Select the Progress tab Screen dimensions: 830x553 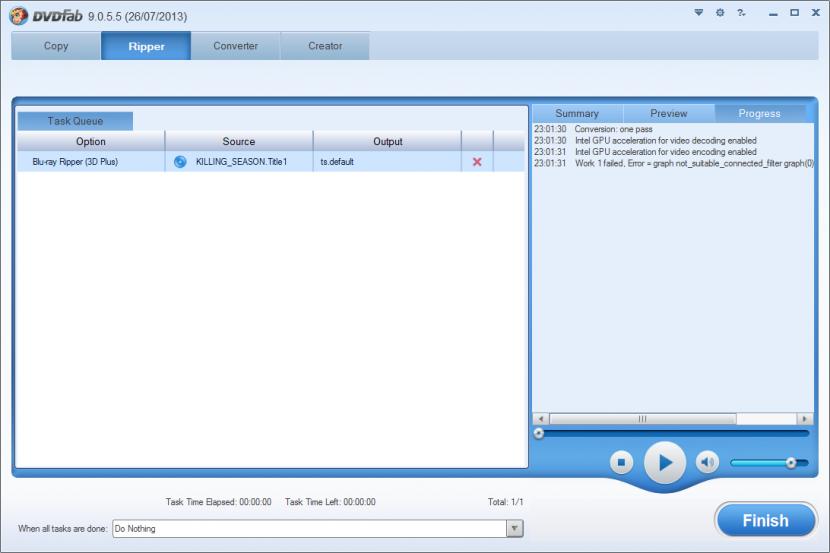point(760,113)
